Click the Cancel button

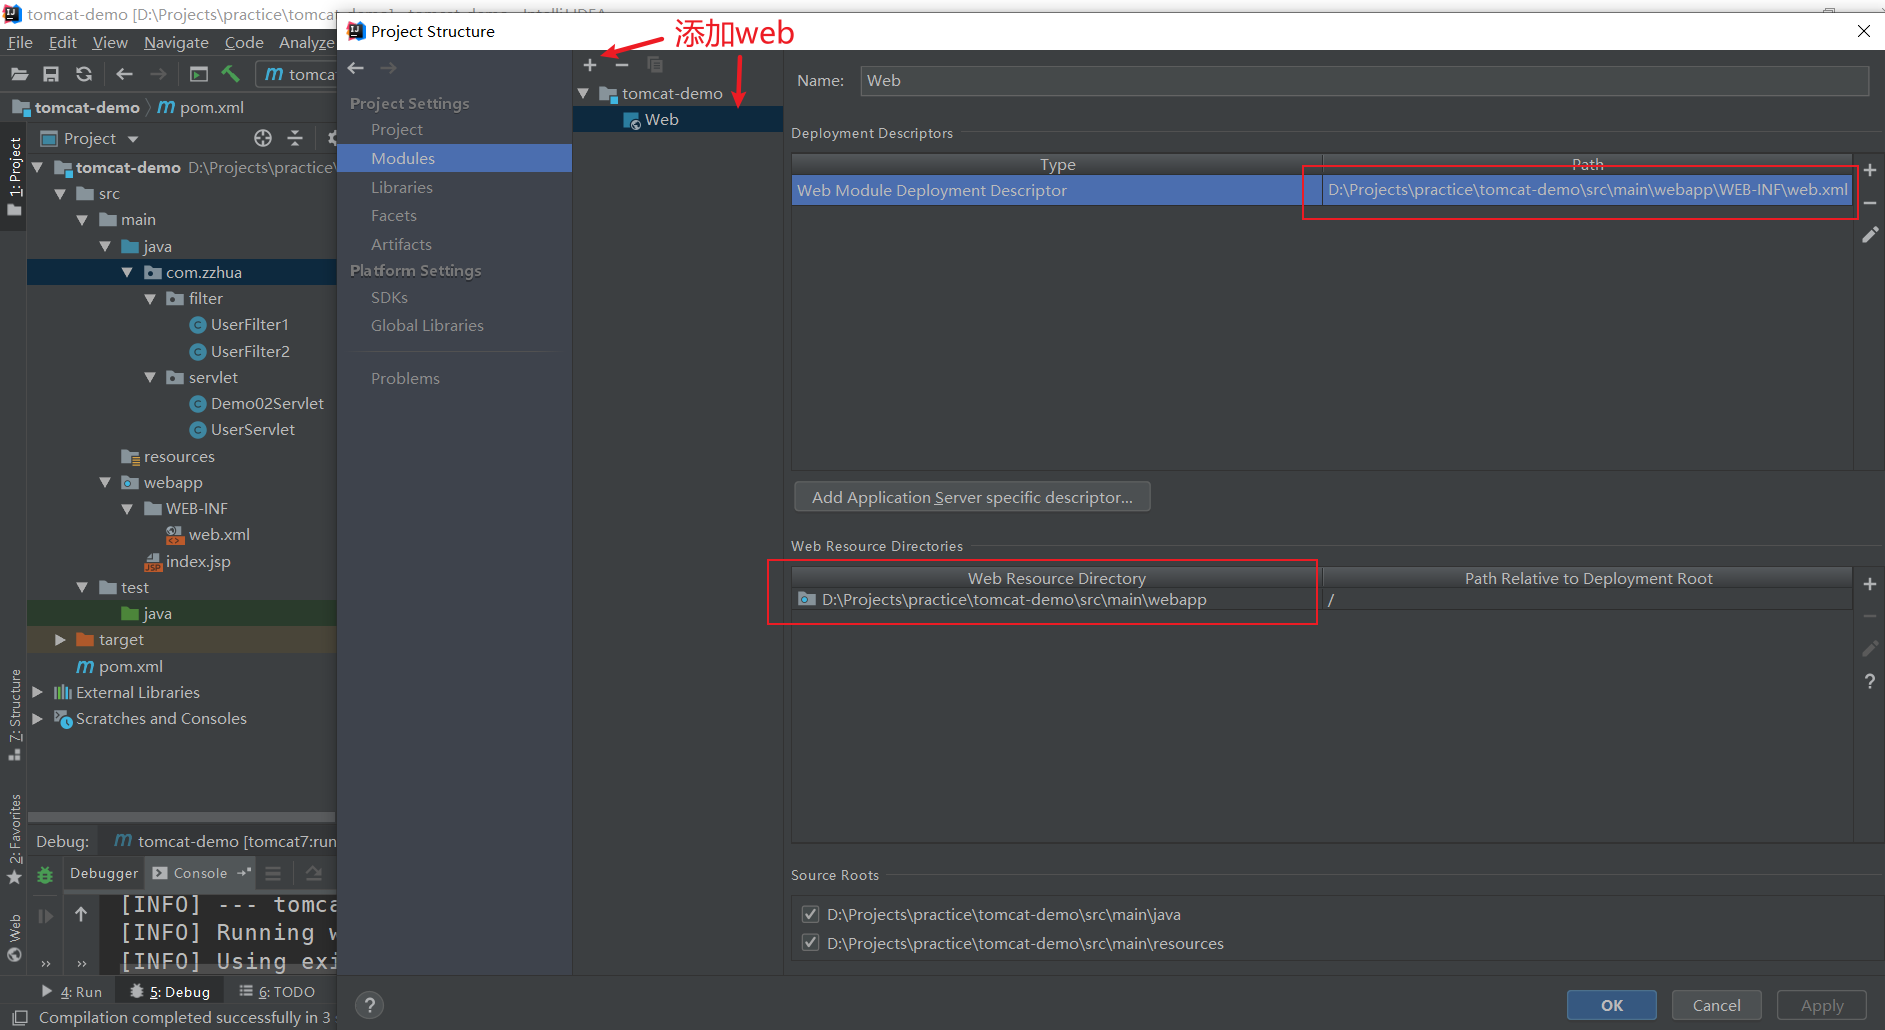[1717, 1005]
